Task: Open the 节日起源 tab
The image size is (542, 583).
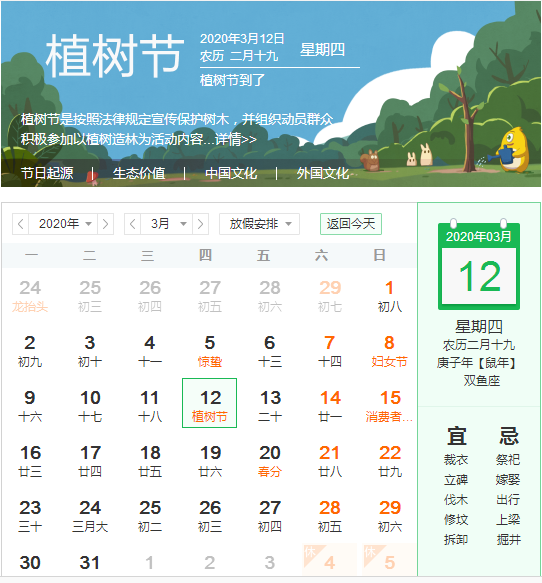Action: coord(47,173)
